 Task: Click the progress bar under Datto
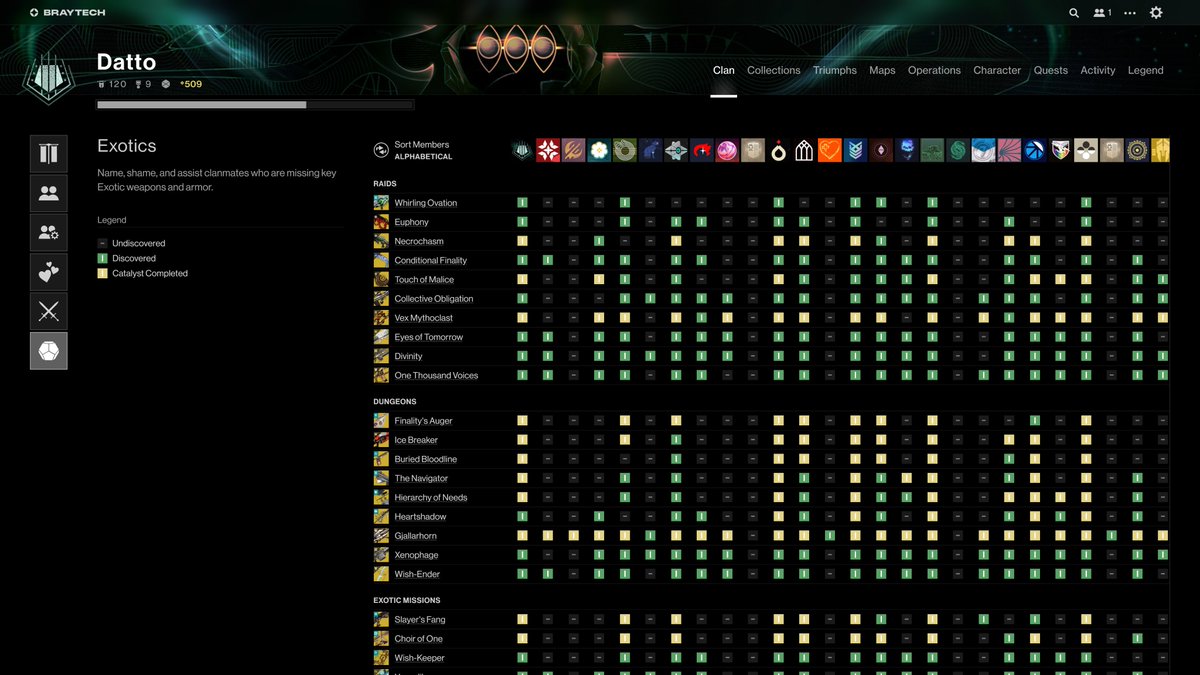click(255, 104)
